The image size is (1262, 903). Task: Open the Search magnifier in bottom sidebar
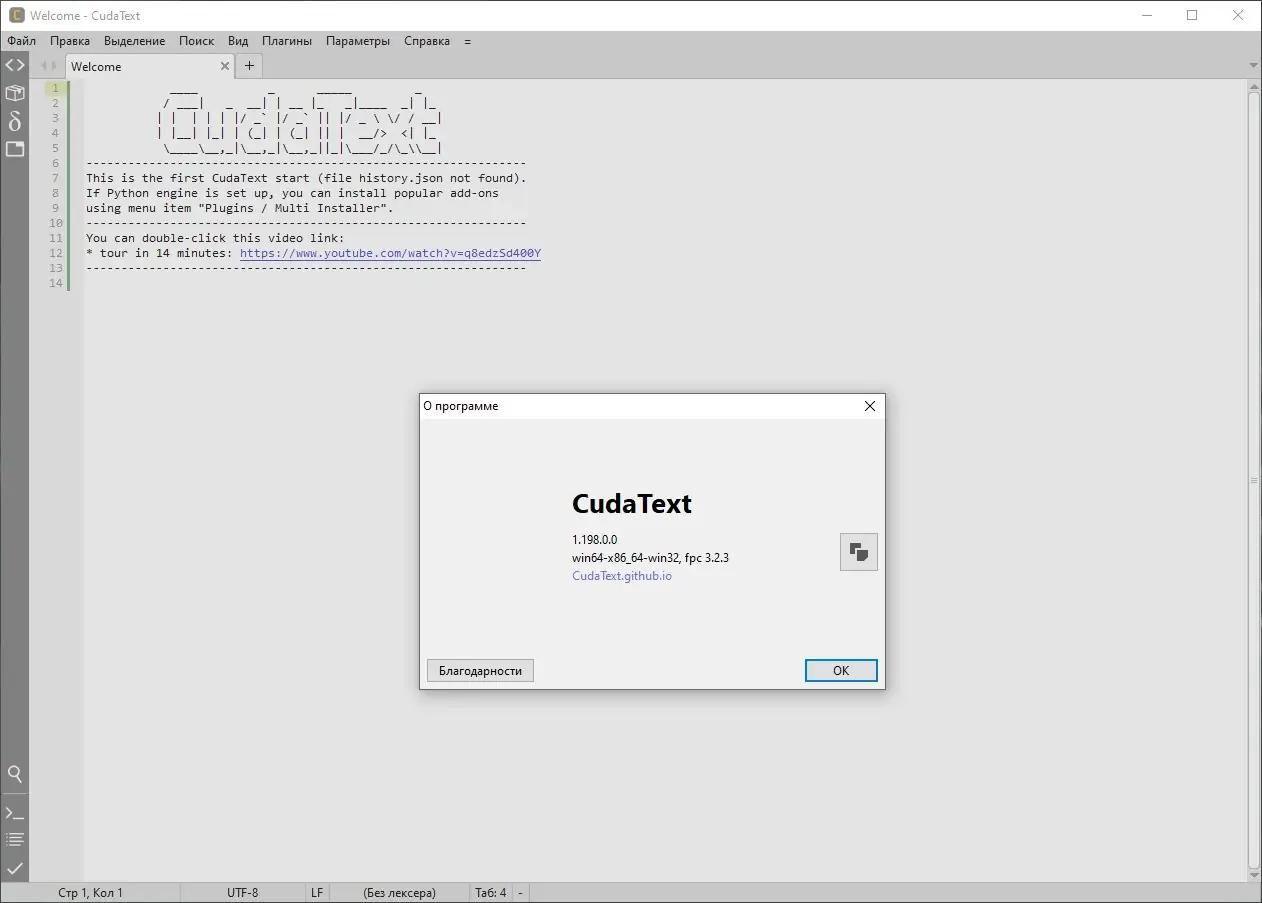(14, 774)
